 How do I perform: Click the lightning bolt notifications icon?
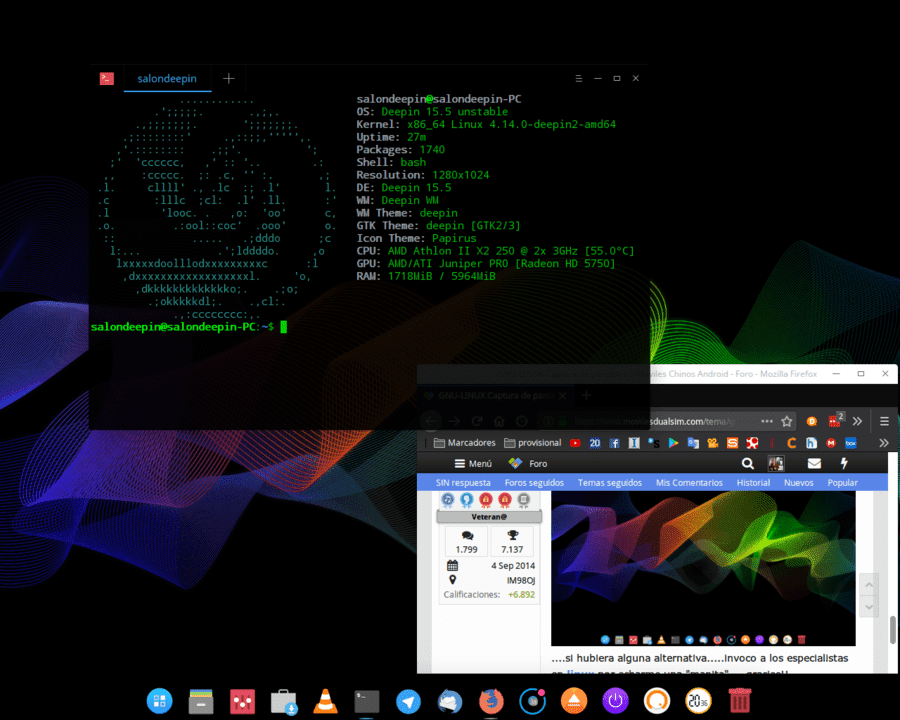point(844,463)
